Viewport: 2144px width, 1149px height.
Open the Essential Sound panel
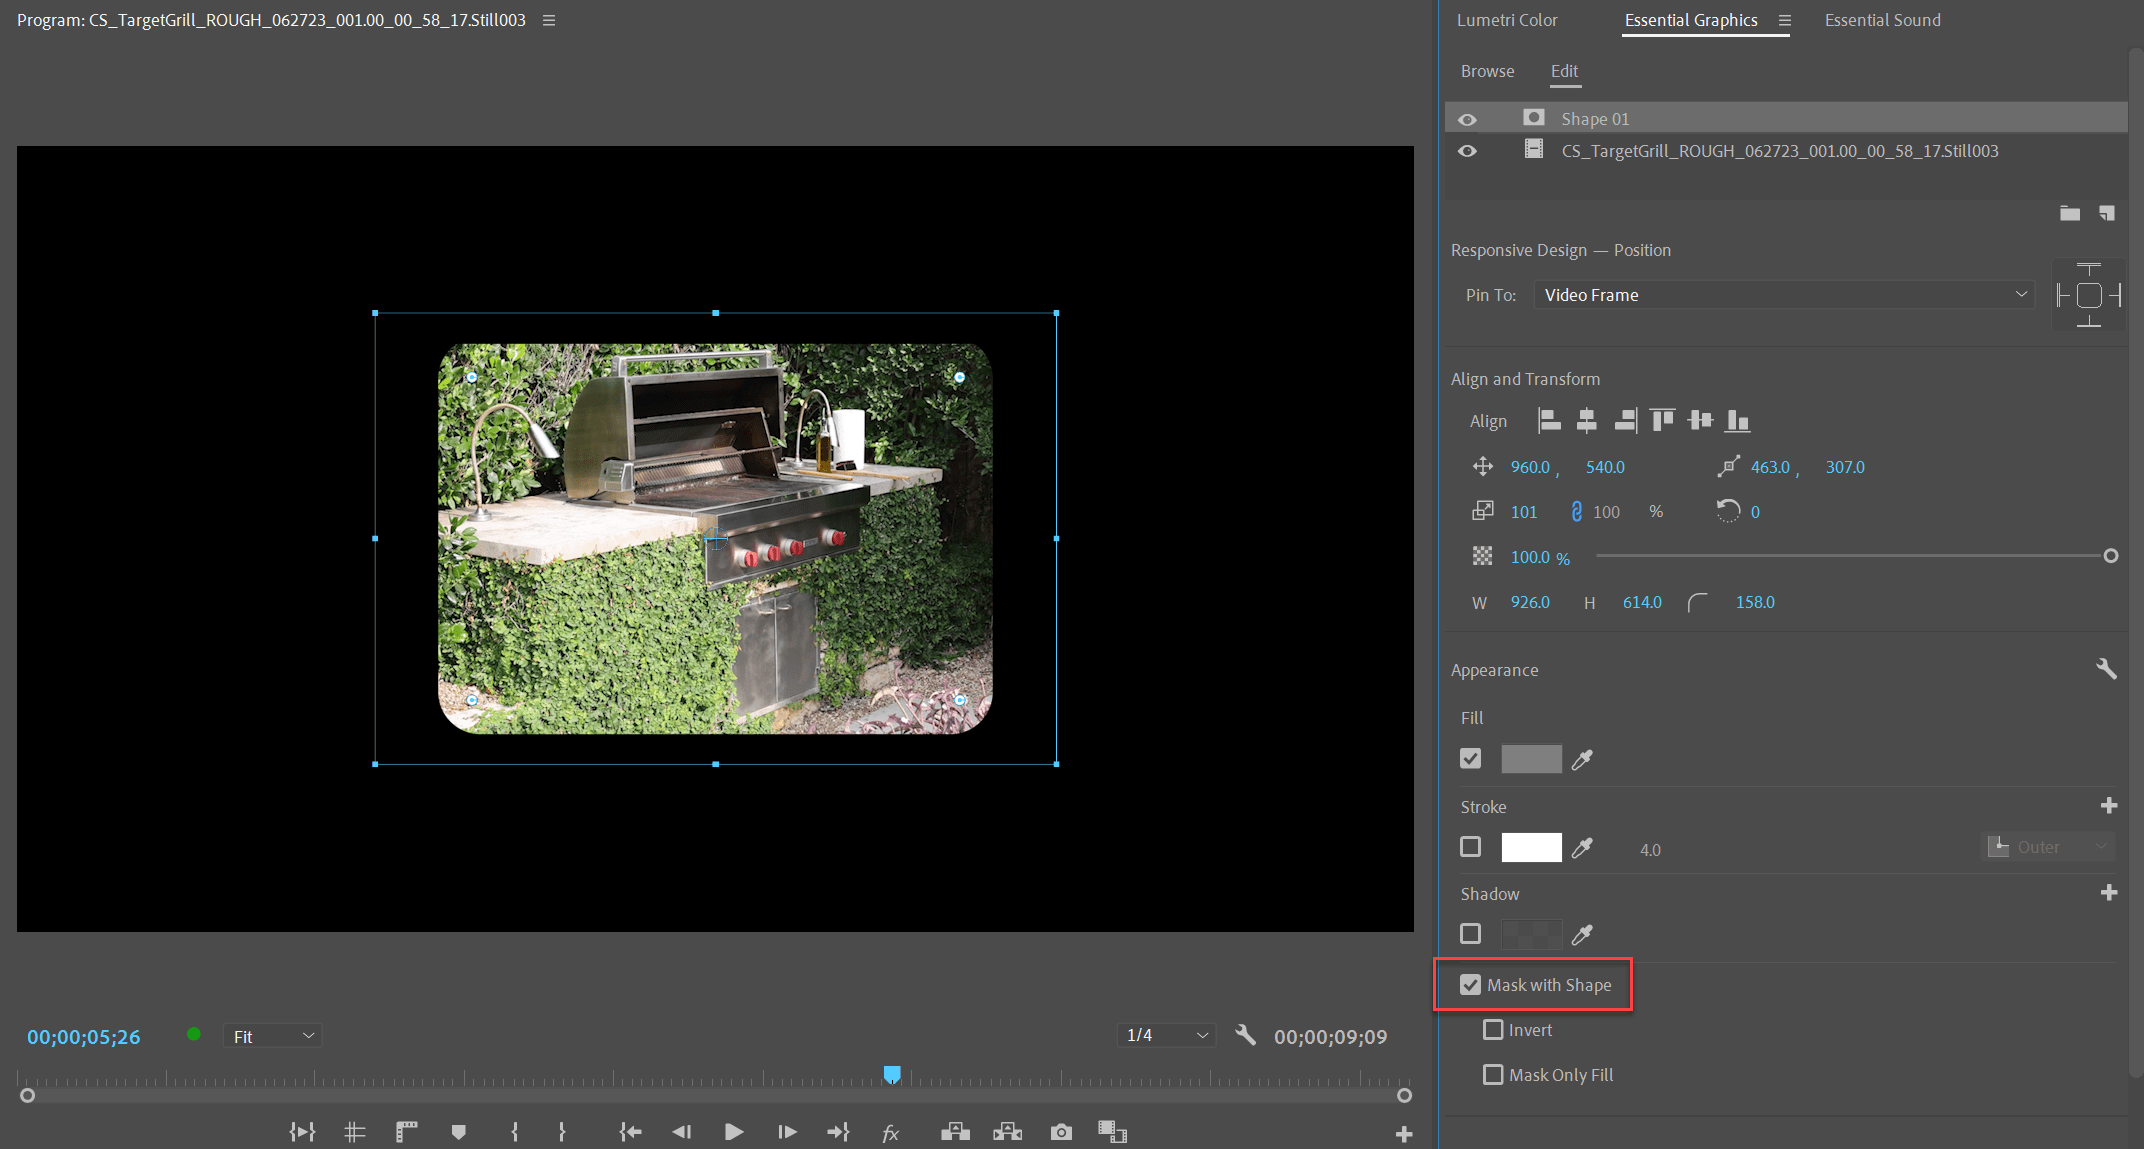[x=1881, y=19]
